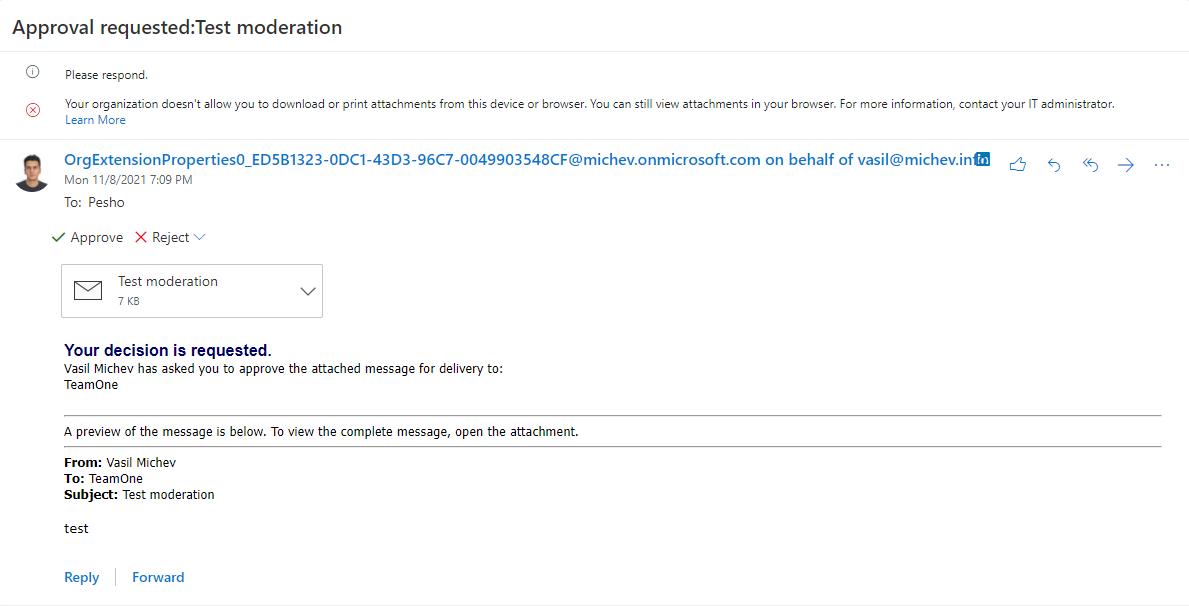This screenshot has width=1189, height=606.
Task: Click the LinkedIn icon beside sender address
Action: point(982,160)
